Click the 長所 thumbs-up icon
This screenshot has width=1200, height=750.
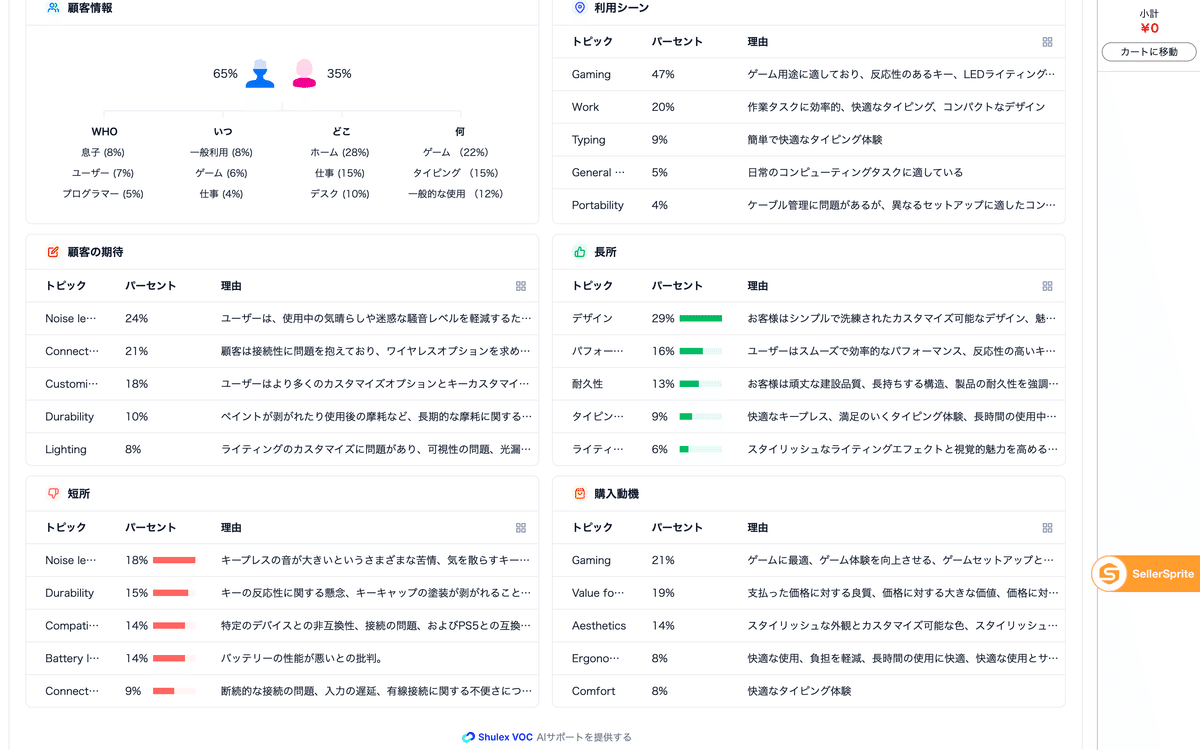pyautogui.click(x=580, y=252)
